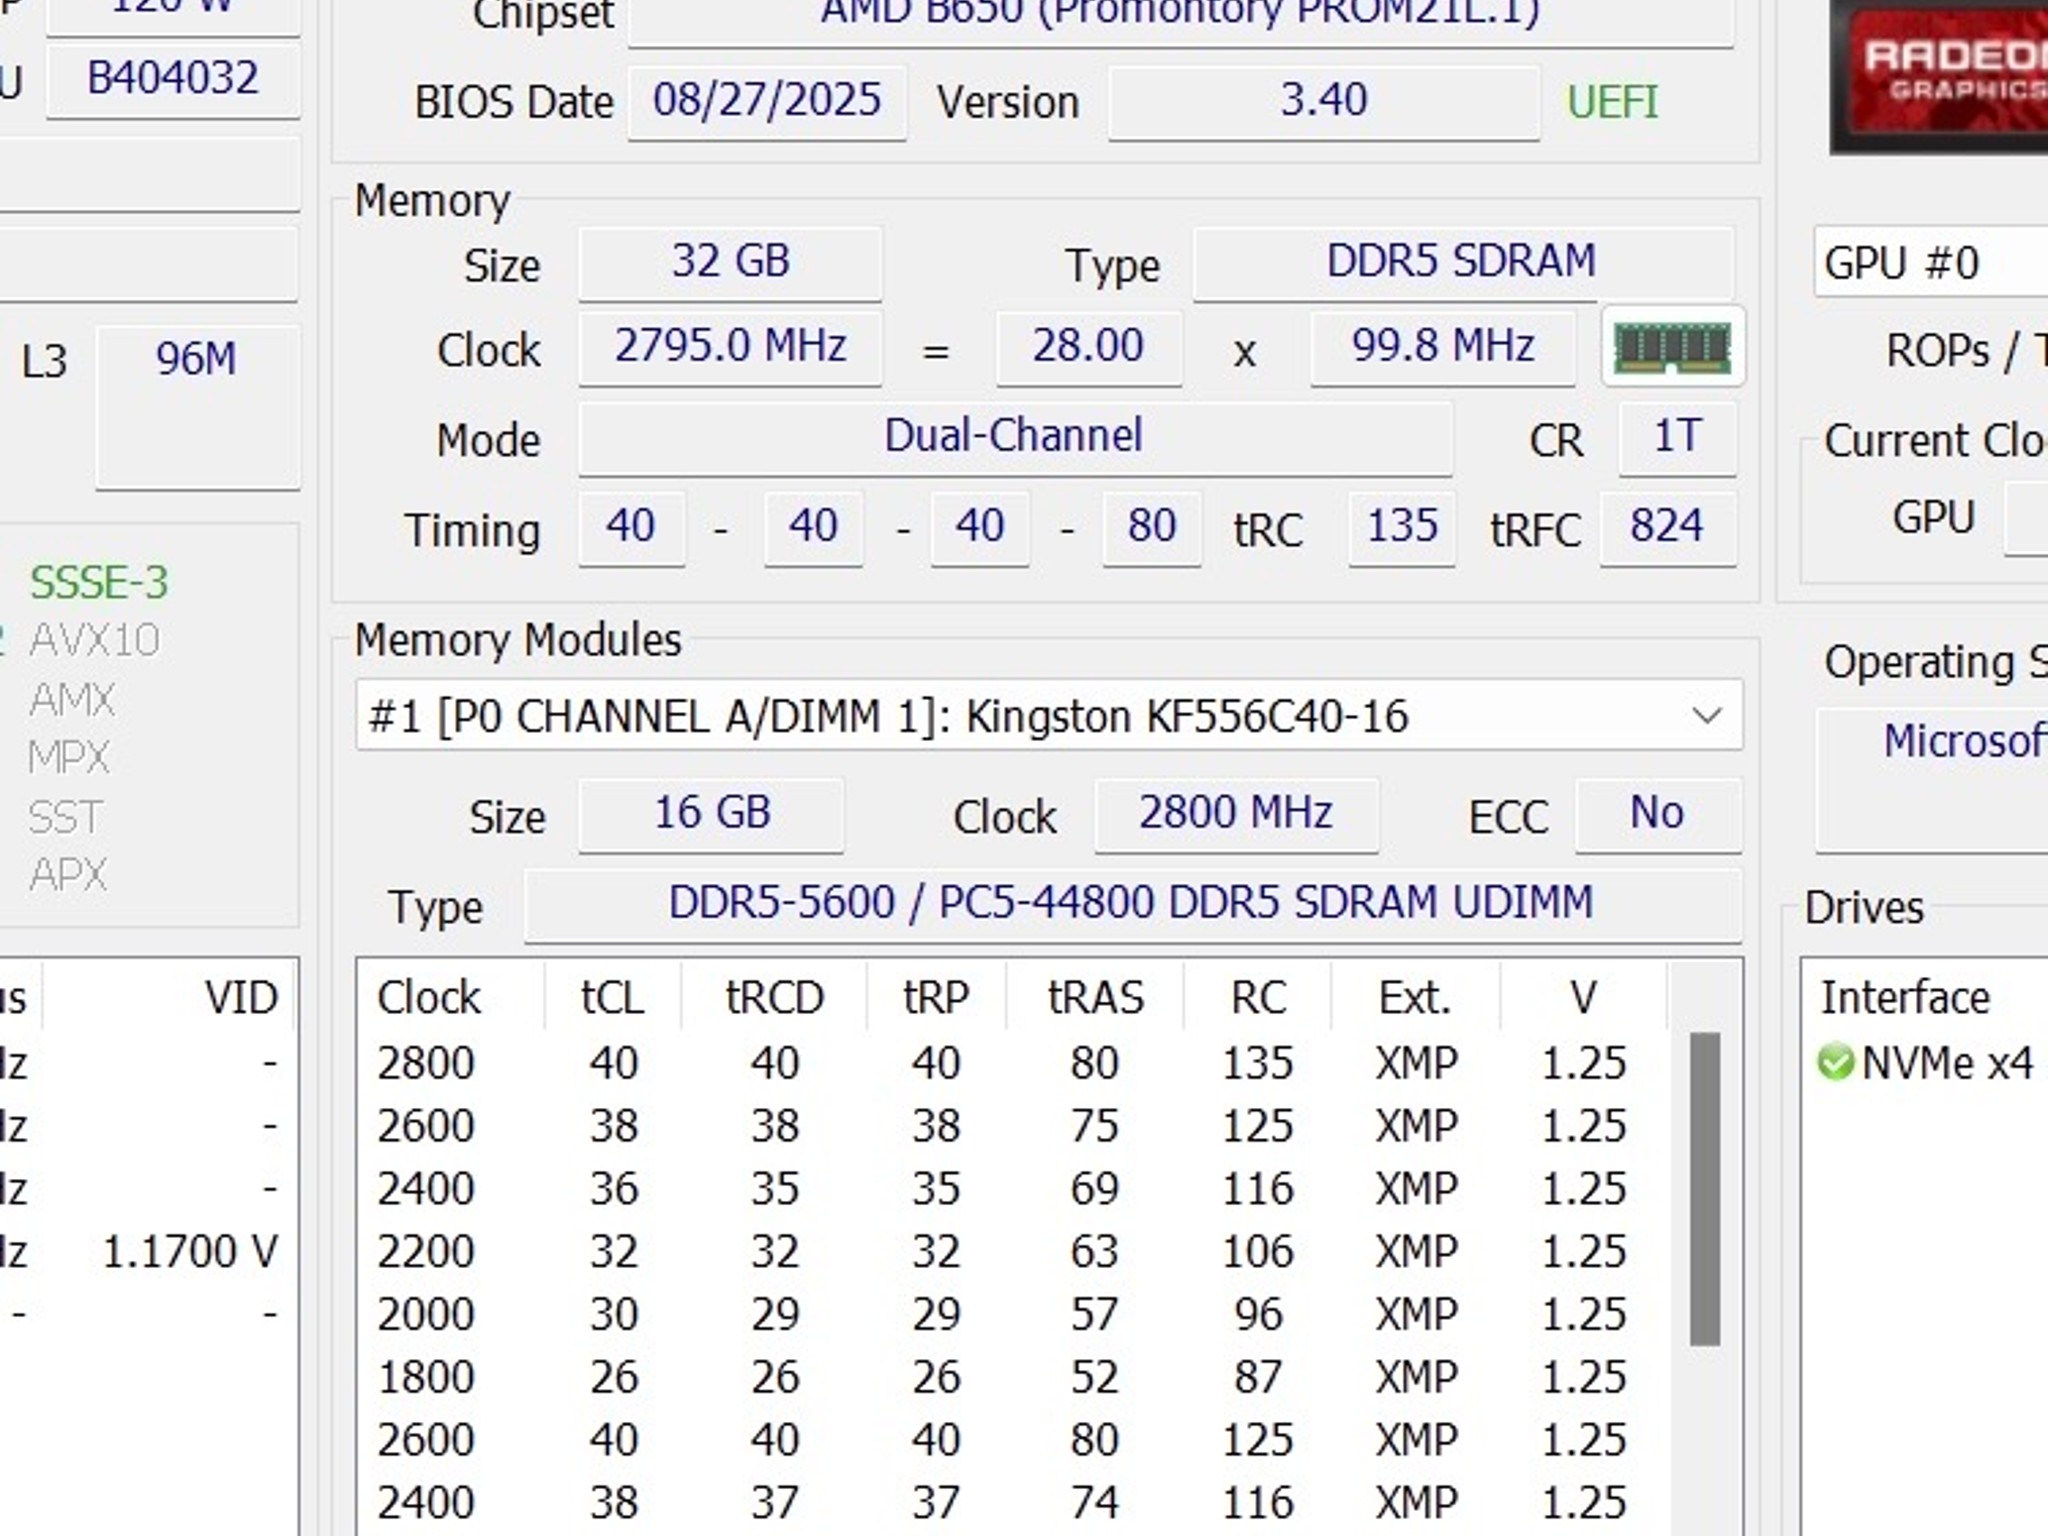Click the SSSE-3 feature label
The image size is (2048, 1536).
tap(99, 583)
